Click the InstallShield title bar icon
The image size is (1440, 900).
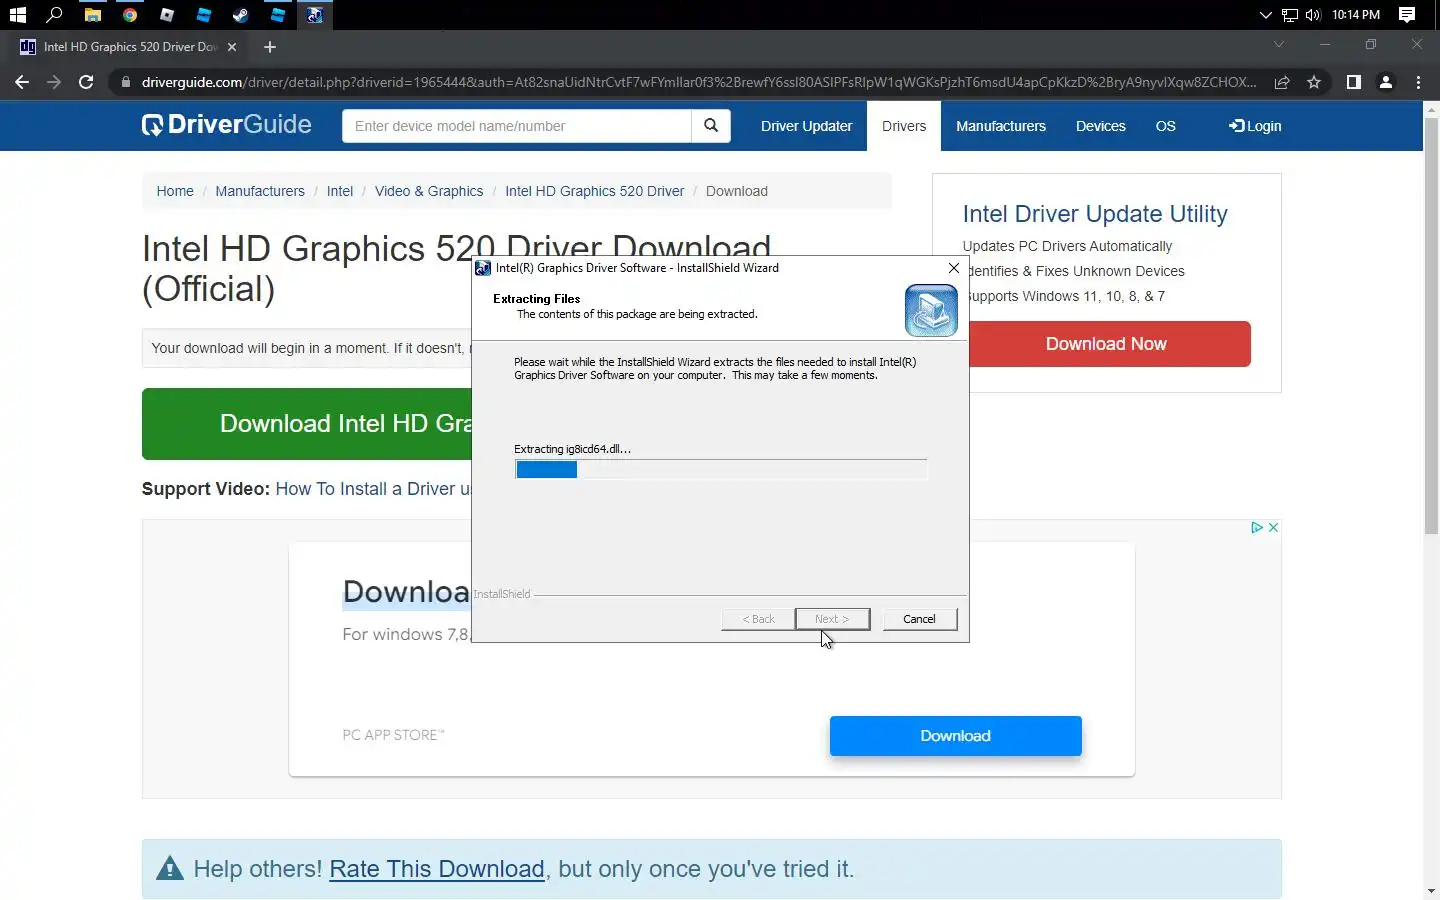(x=483, y=268)
